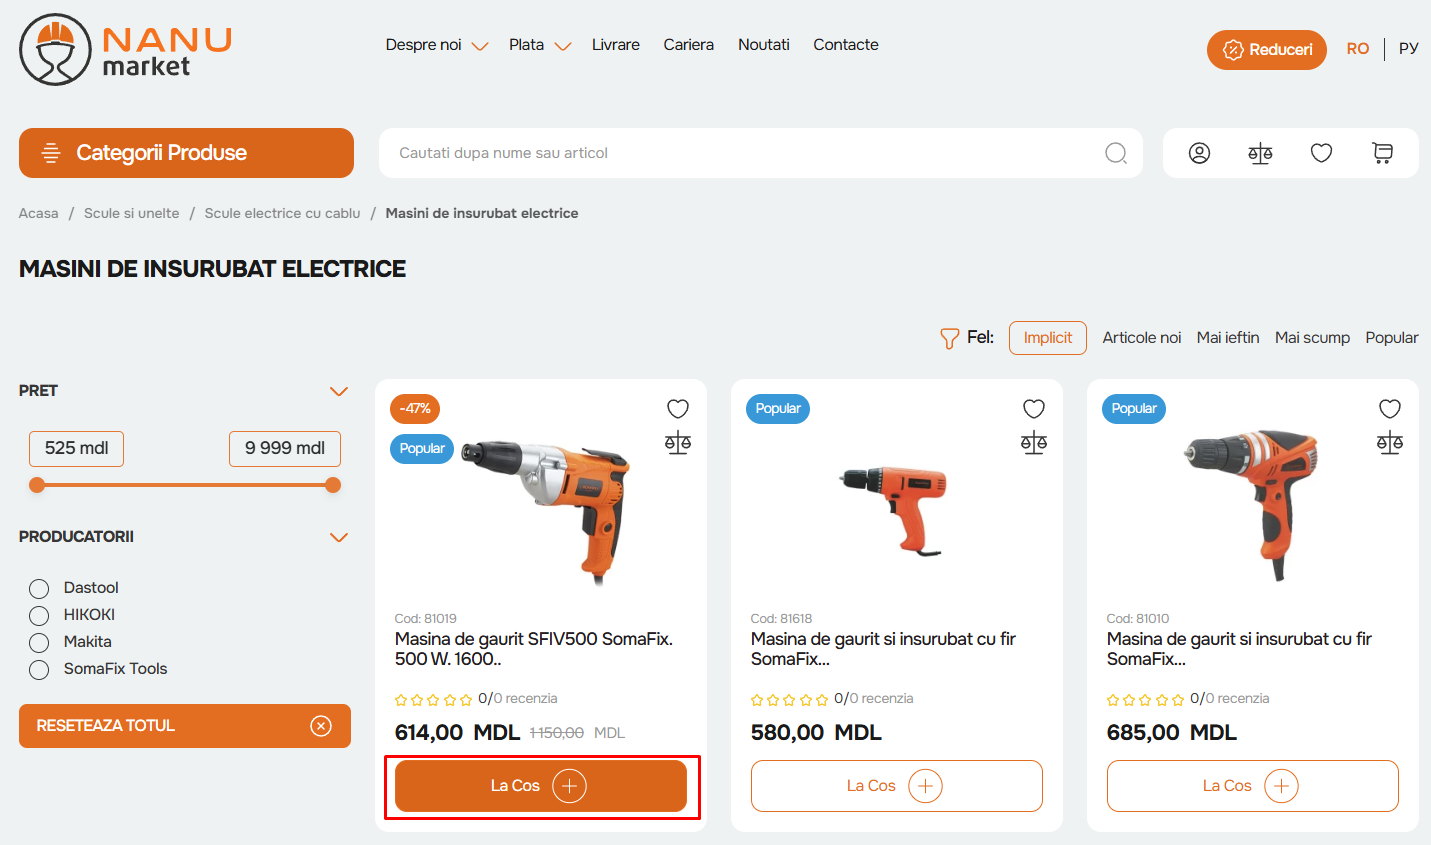Select the Dastool manufacturer option
The height and width of the screenshot is (845, 1431).
coord(39,588)
